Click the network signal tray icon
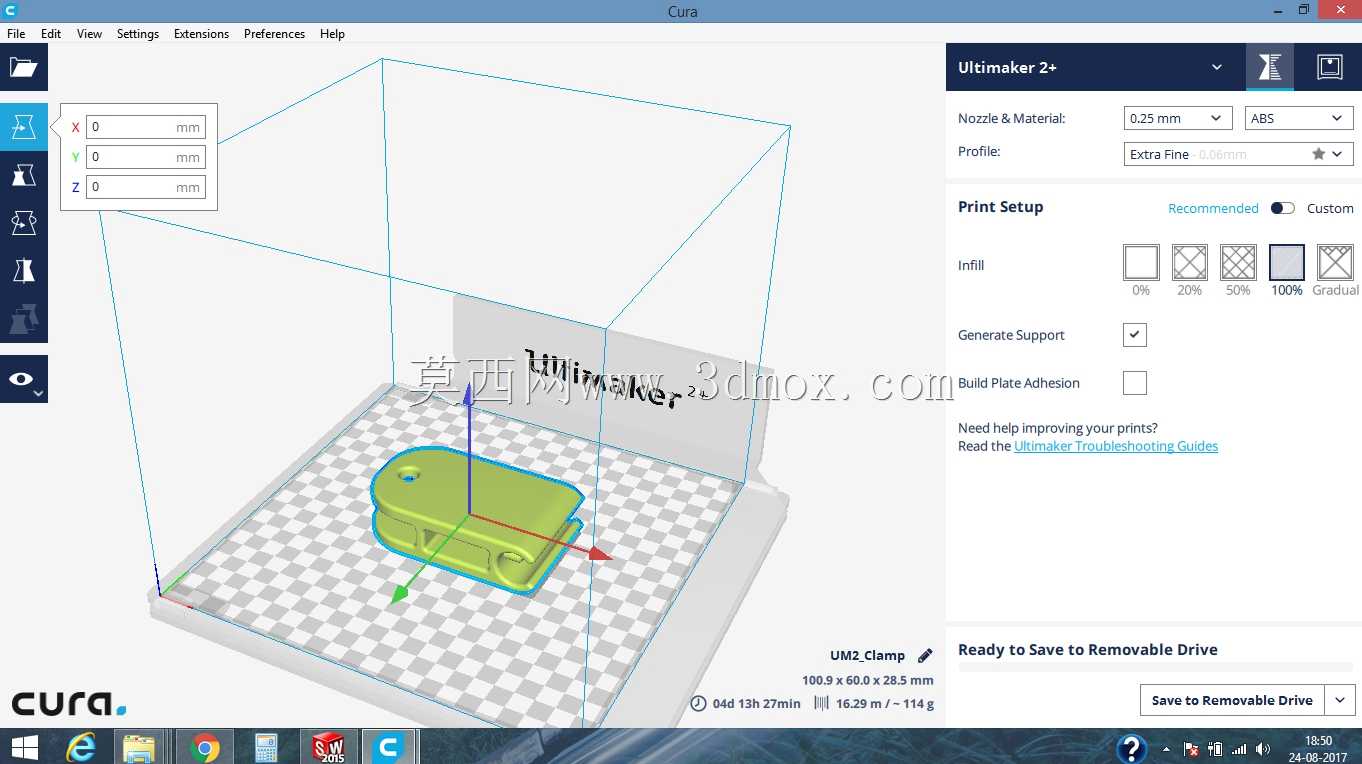 (x=1239, y=749)
